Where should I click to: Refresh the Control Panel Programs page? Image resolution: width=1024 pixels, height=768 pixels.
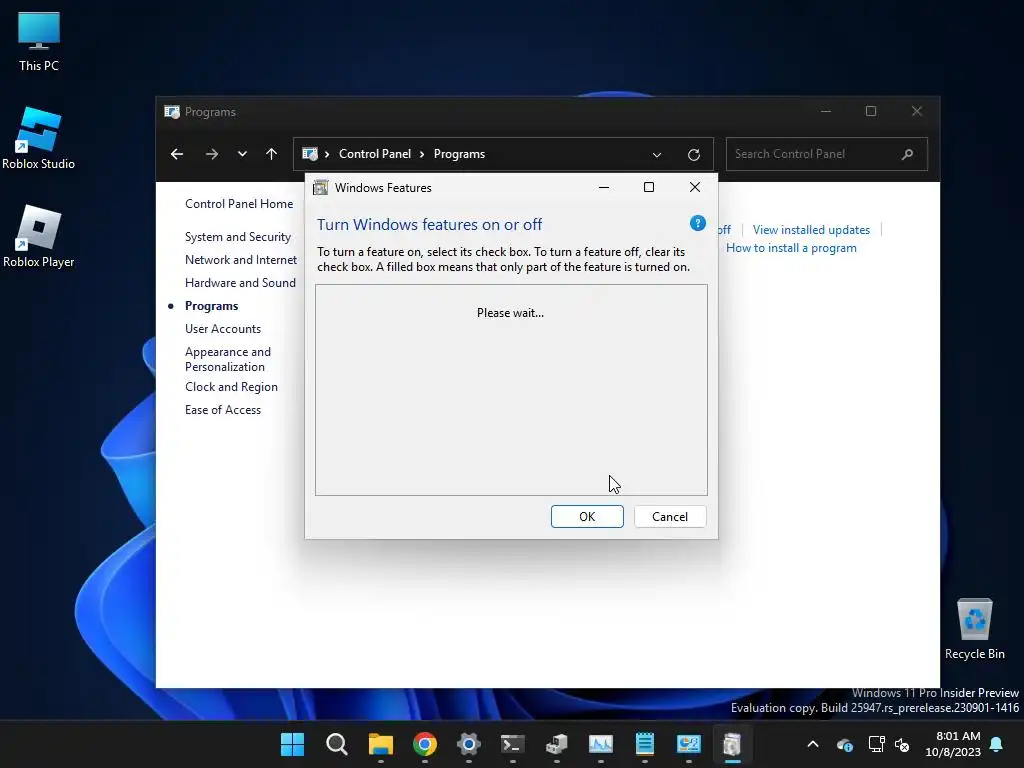click(x=694, y=155)
